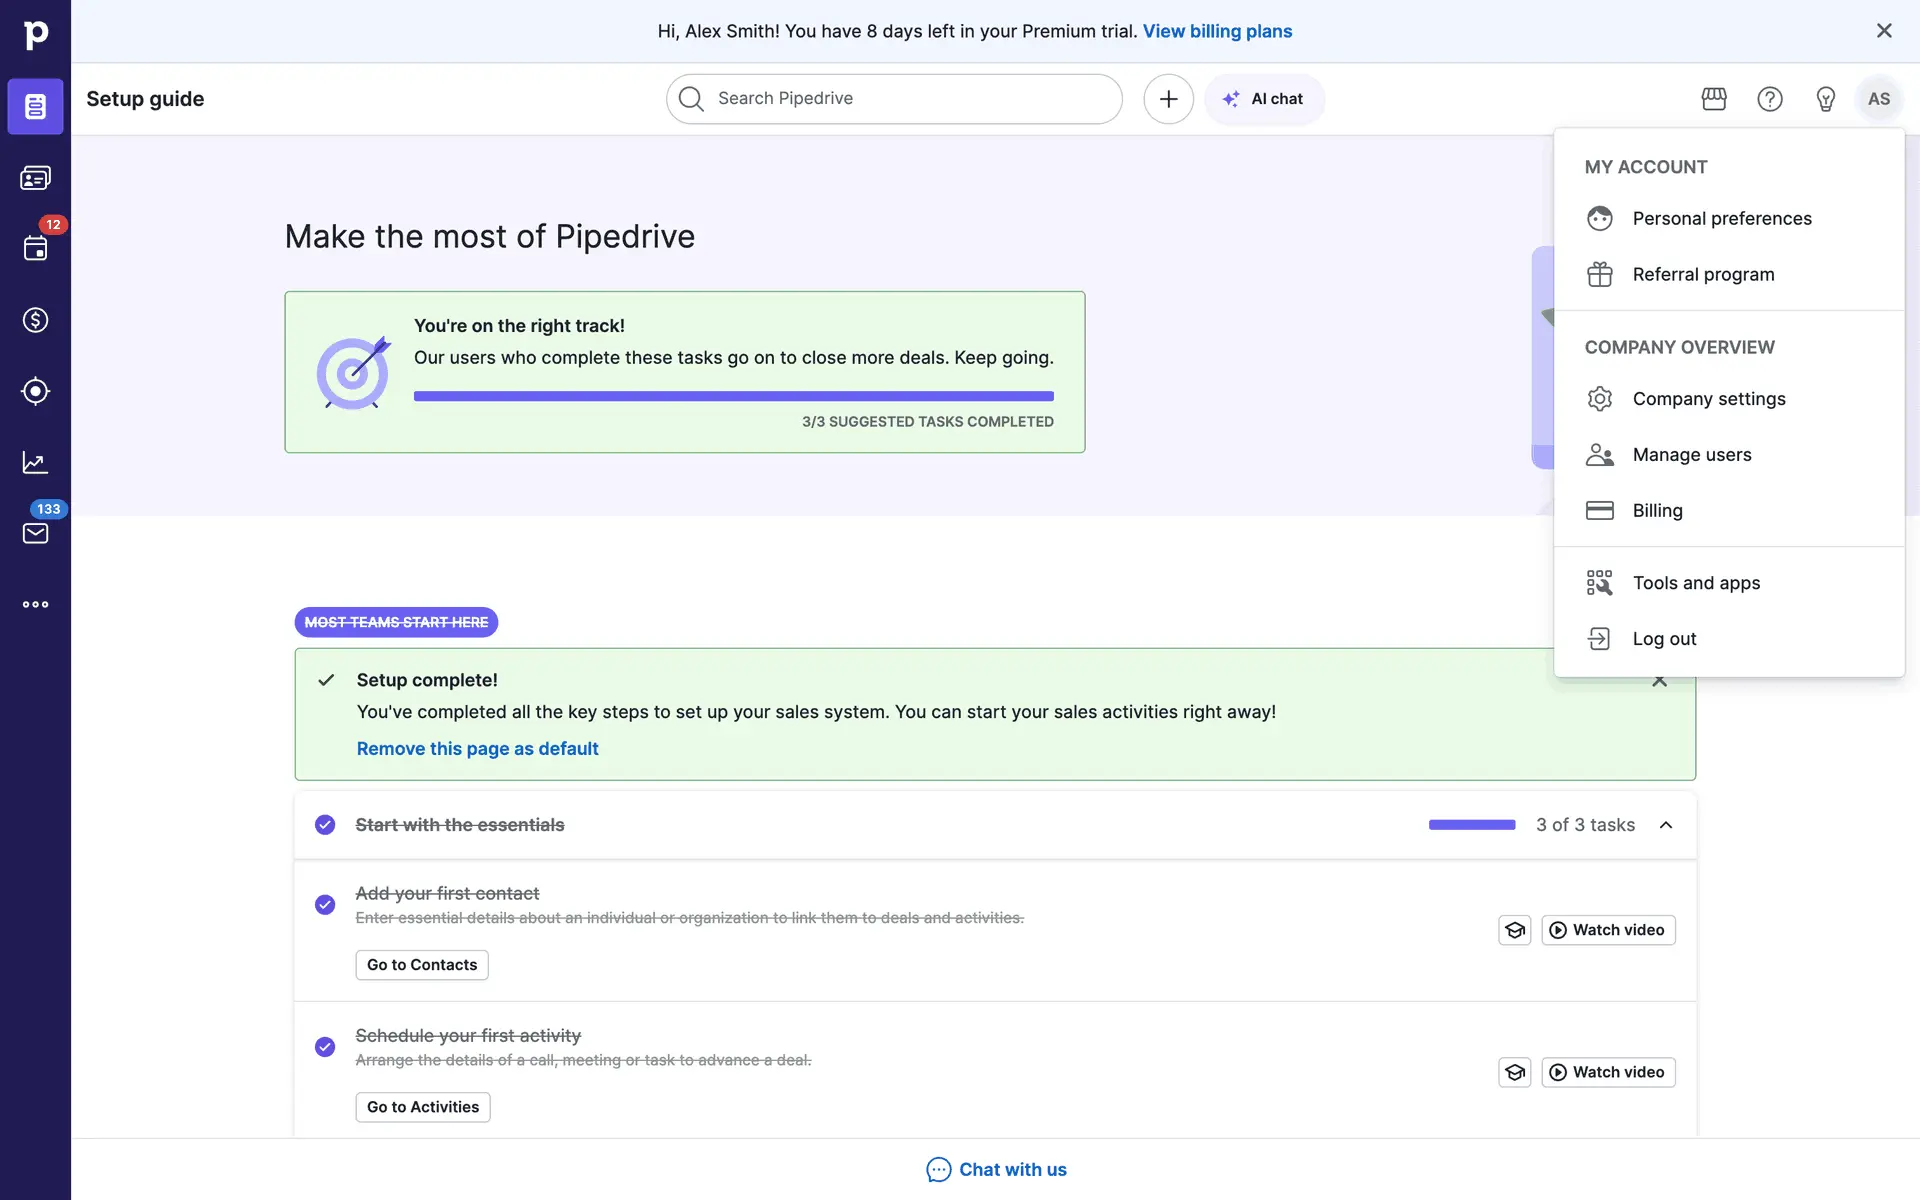1920x1200 pixels.
Task: Click the suggested tasks progress bar
Action: [733, 397]
